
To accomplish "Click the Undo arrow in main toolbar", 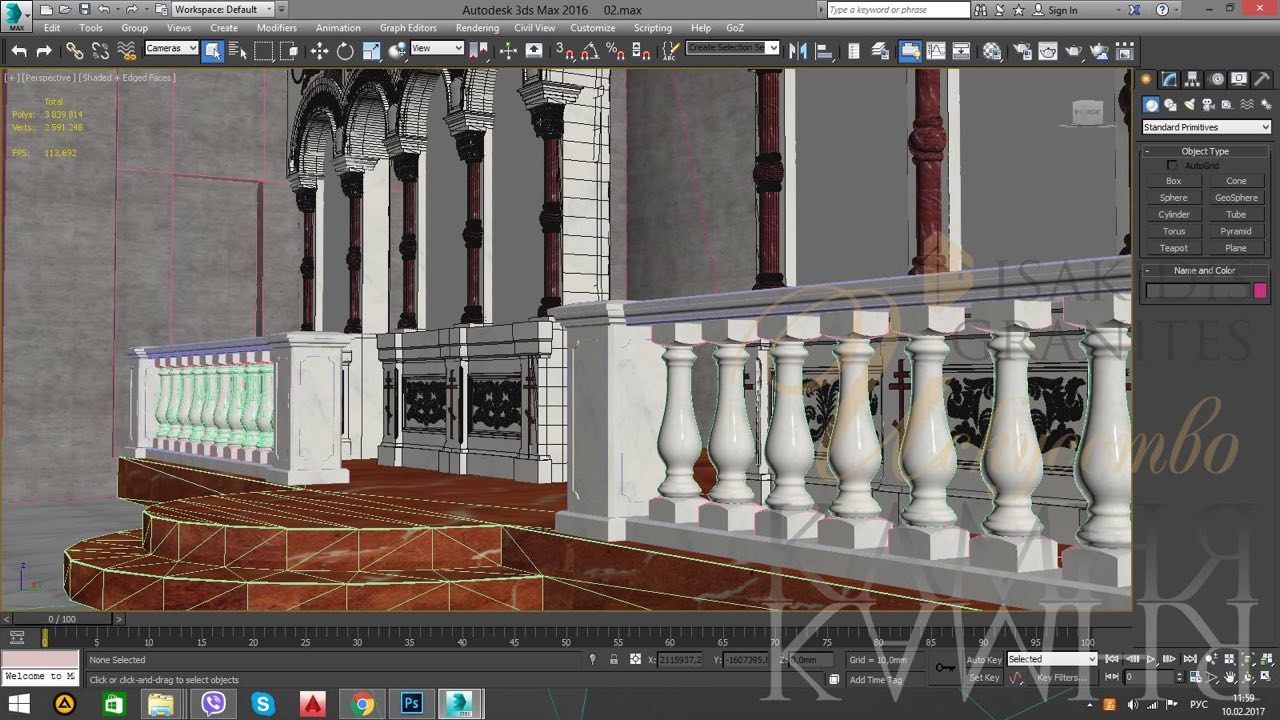I will click(19, 51).
